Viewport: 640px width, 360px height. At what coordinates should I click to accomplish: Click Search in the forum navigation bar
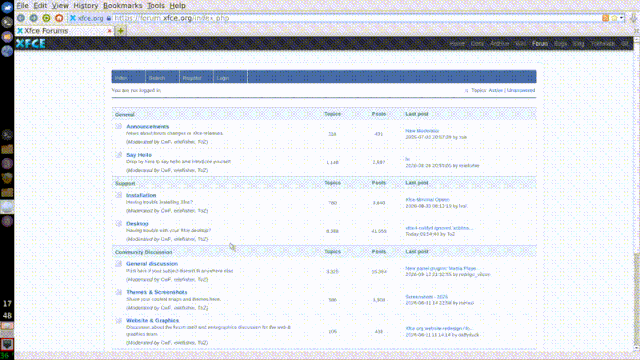coord(157,78)
